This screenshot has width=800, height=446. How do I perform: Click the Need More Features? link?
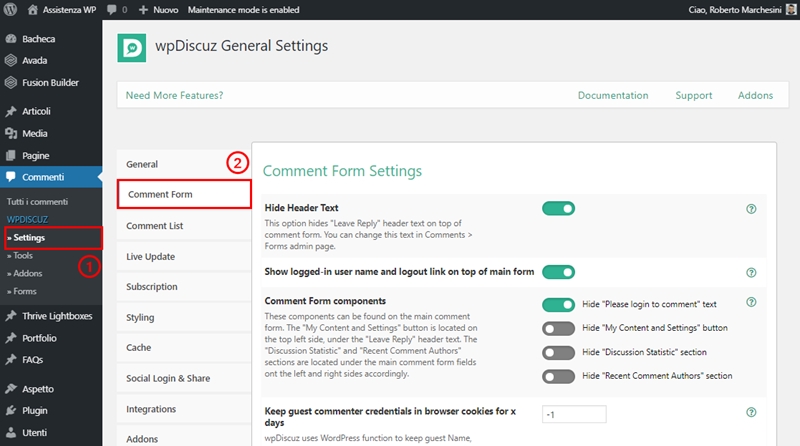tap(174, 95)
